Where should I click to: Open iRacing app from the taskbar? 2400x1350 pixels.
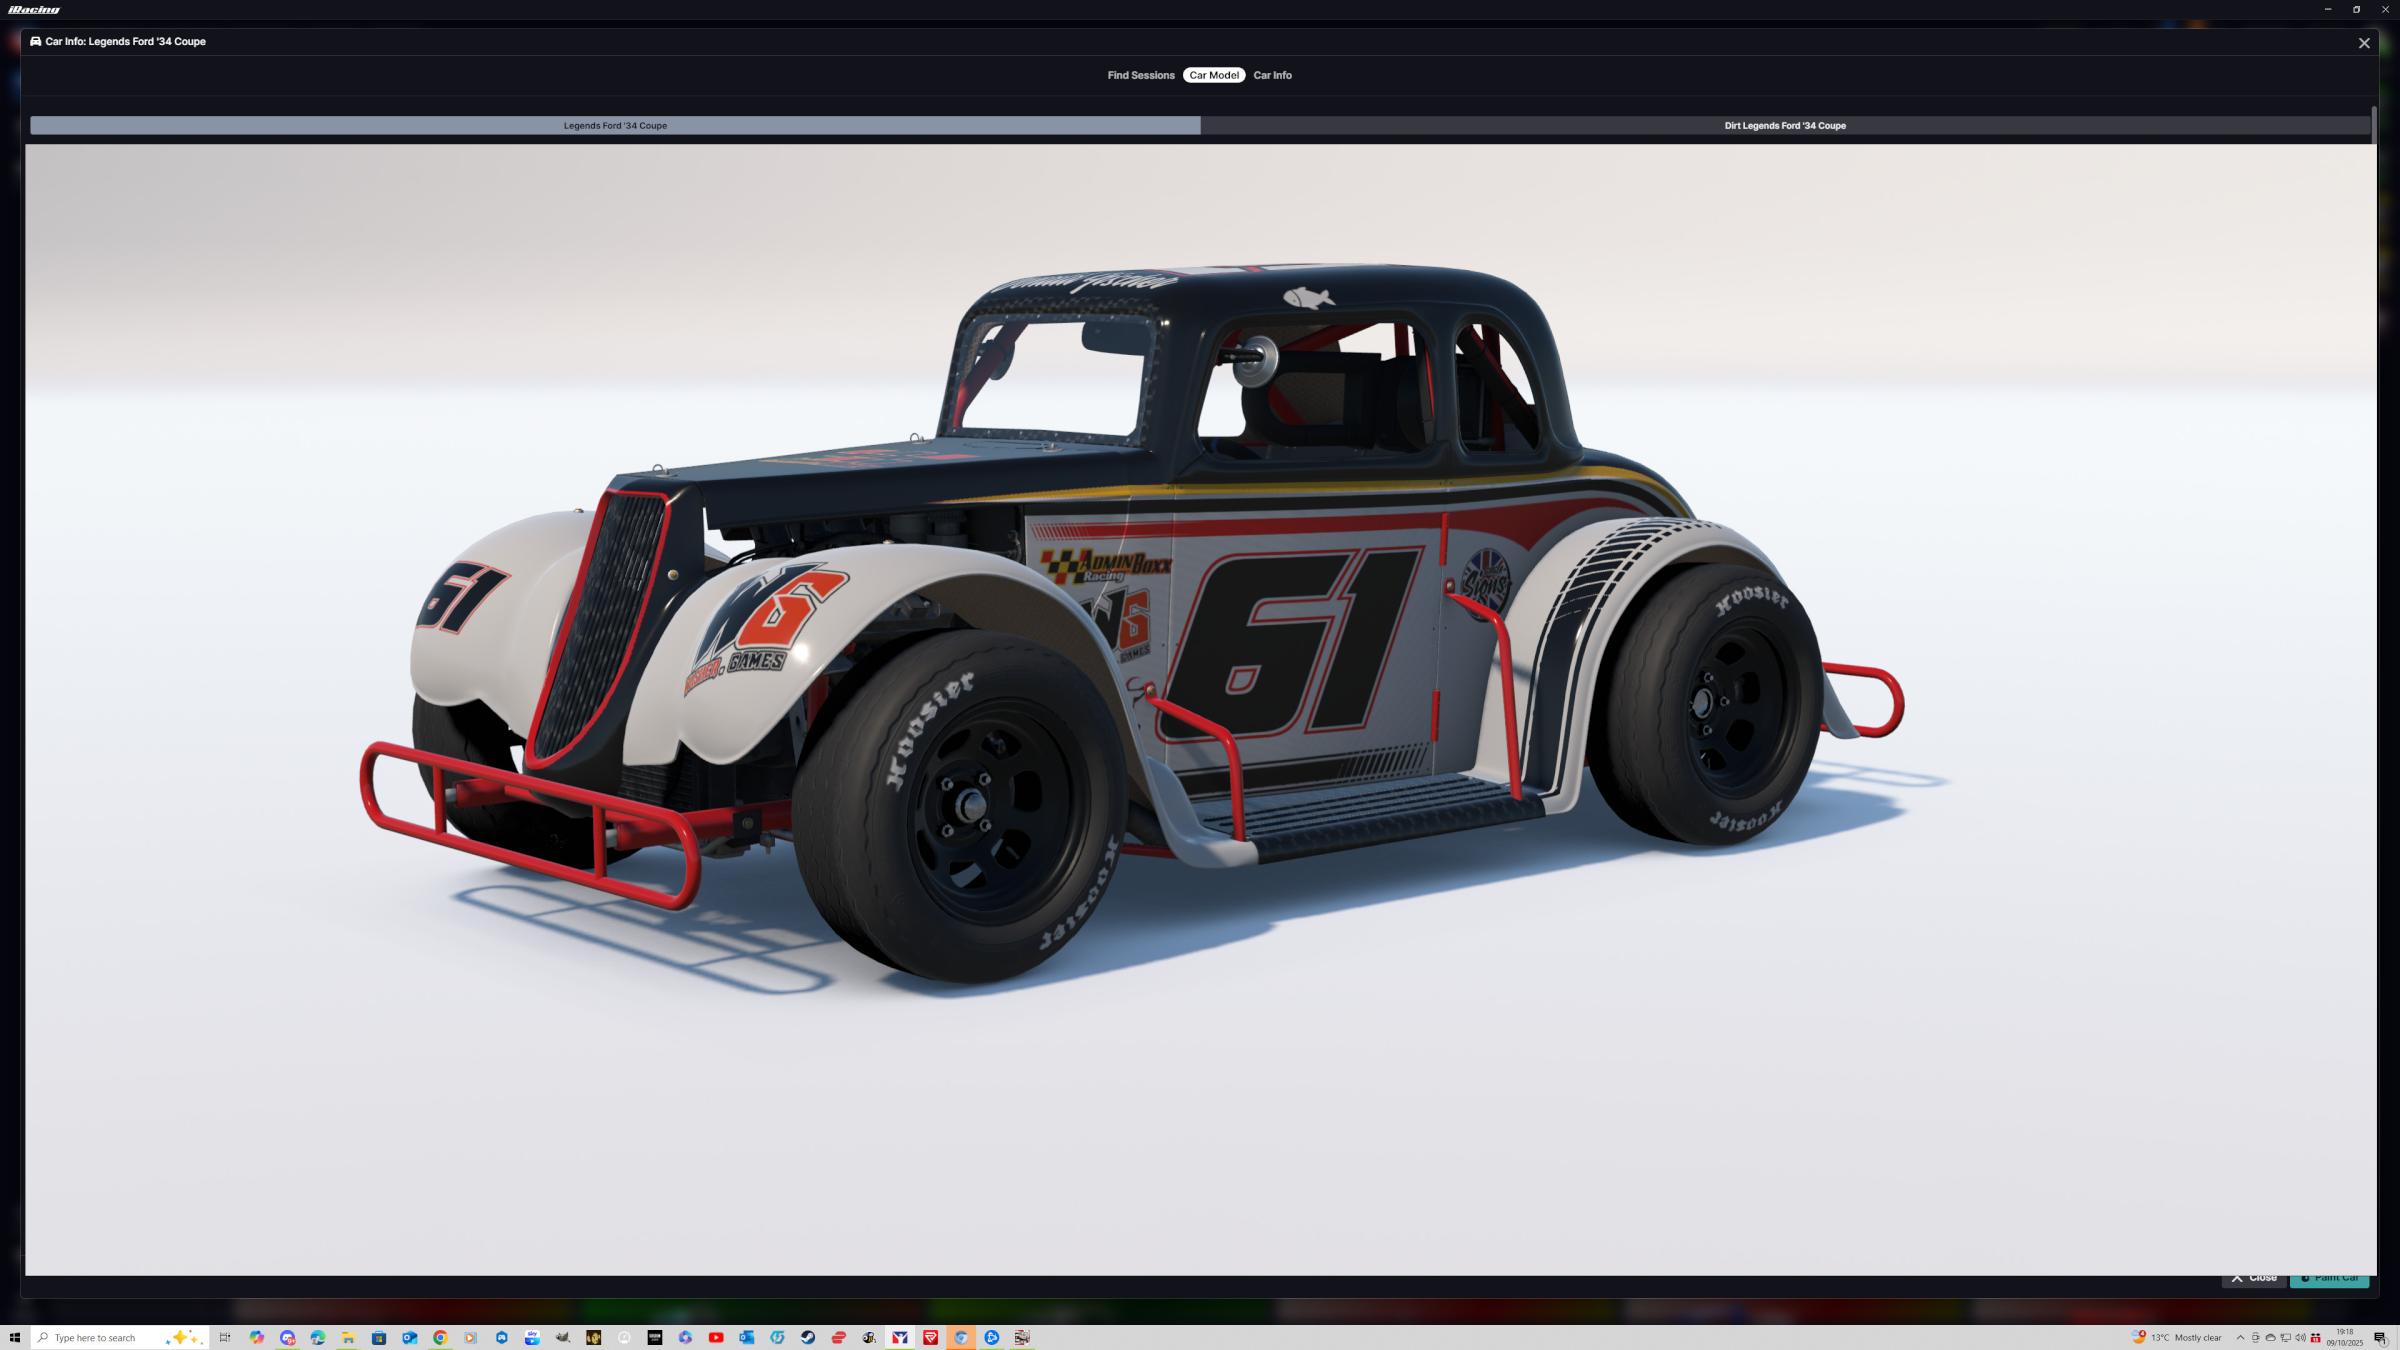900,1338
